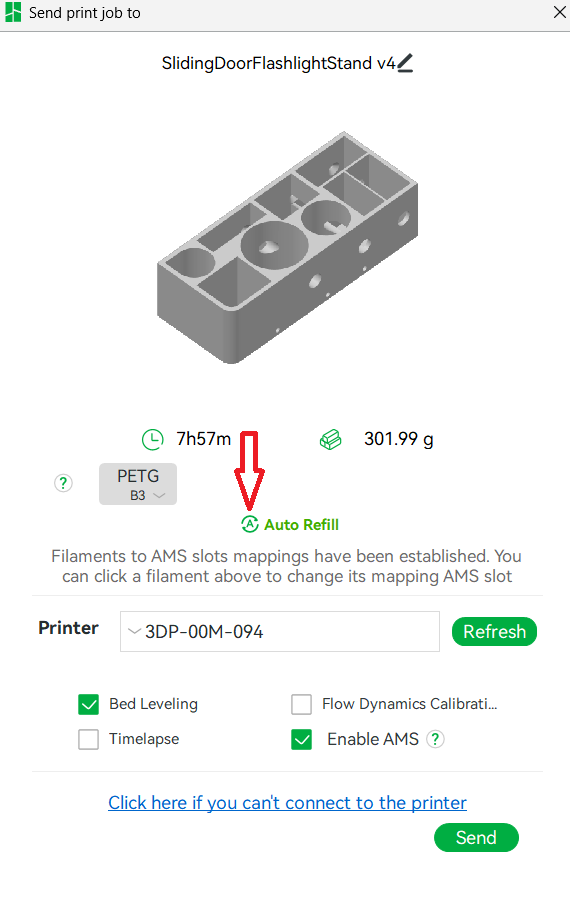This screenshot has height=902, width=570.
Task: Click the Auto Refill circular icon
Action: (250, 524)
